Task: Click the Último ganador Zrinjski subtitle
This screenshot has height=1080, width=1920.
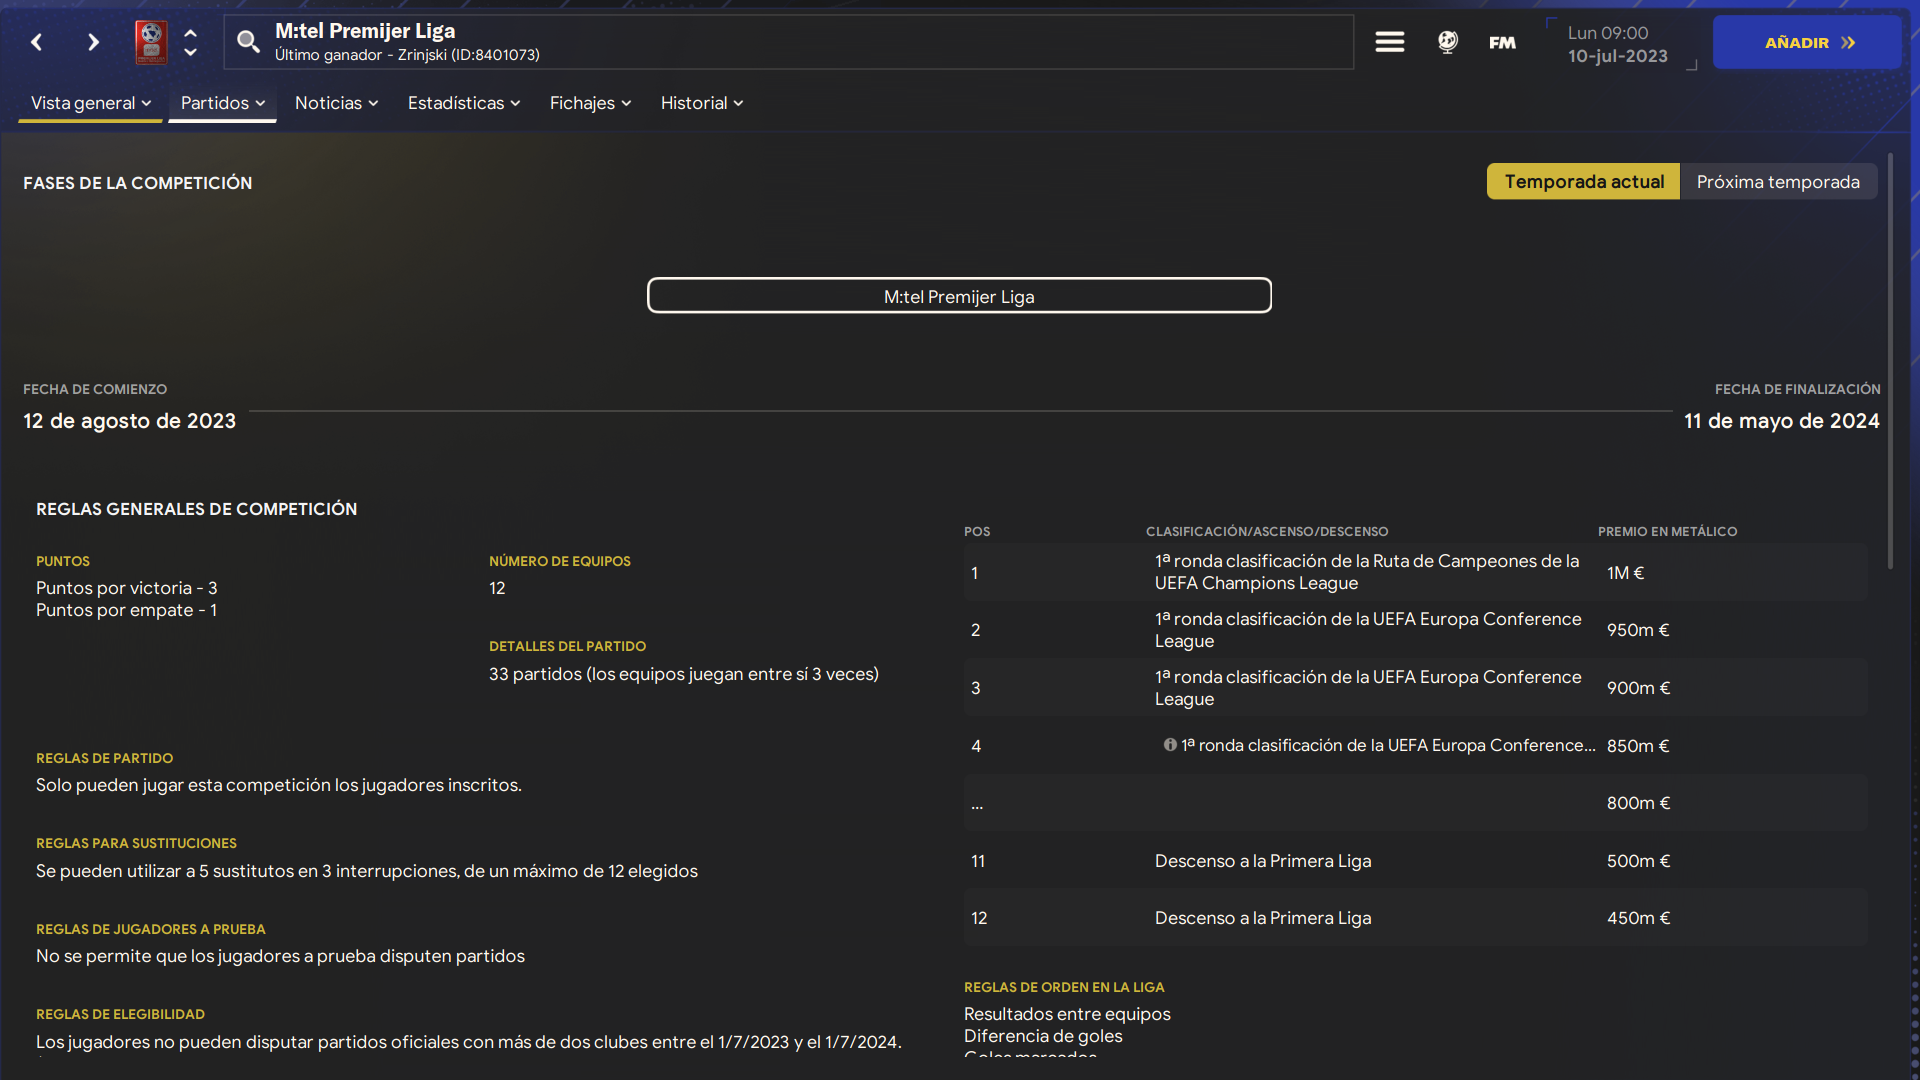Action: click(x=407, y=55)
